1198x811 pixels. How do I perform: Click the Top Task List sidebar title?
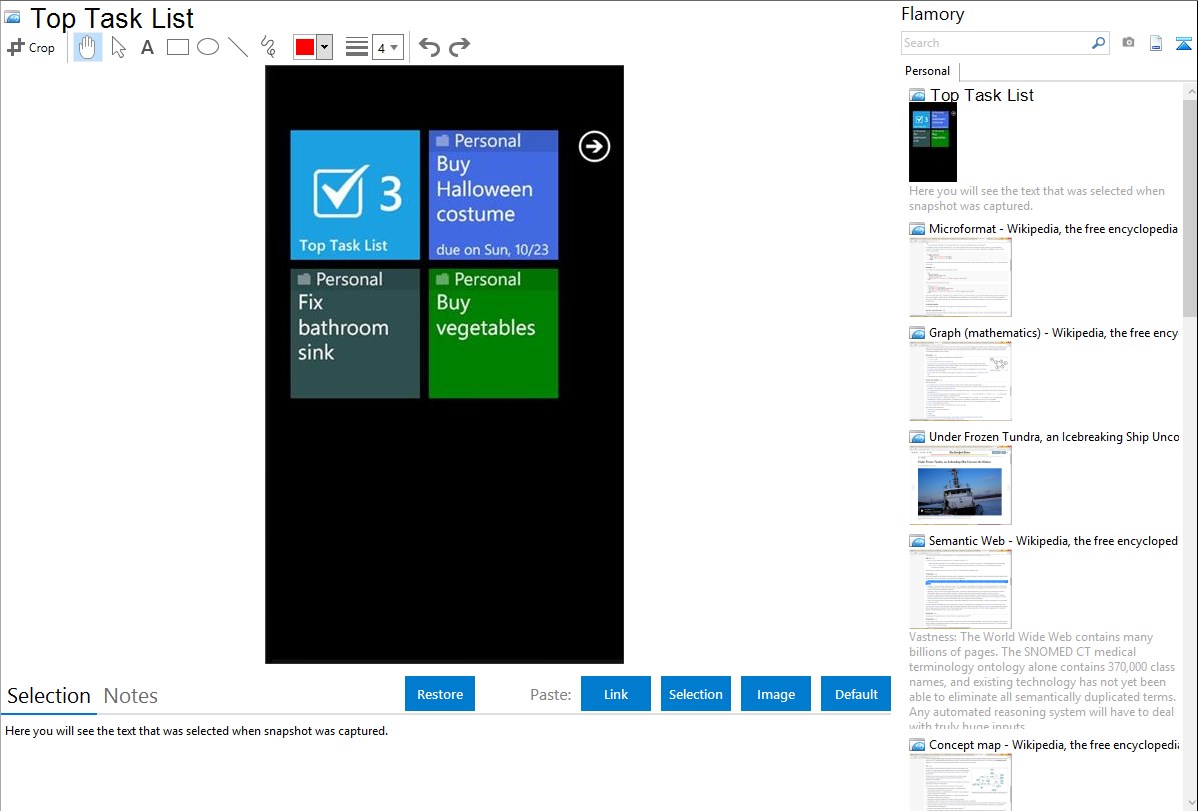[x=982, y=96]
